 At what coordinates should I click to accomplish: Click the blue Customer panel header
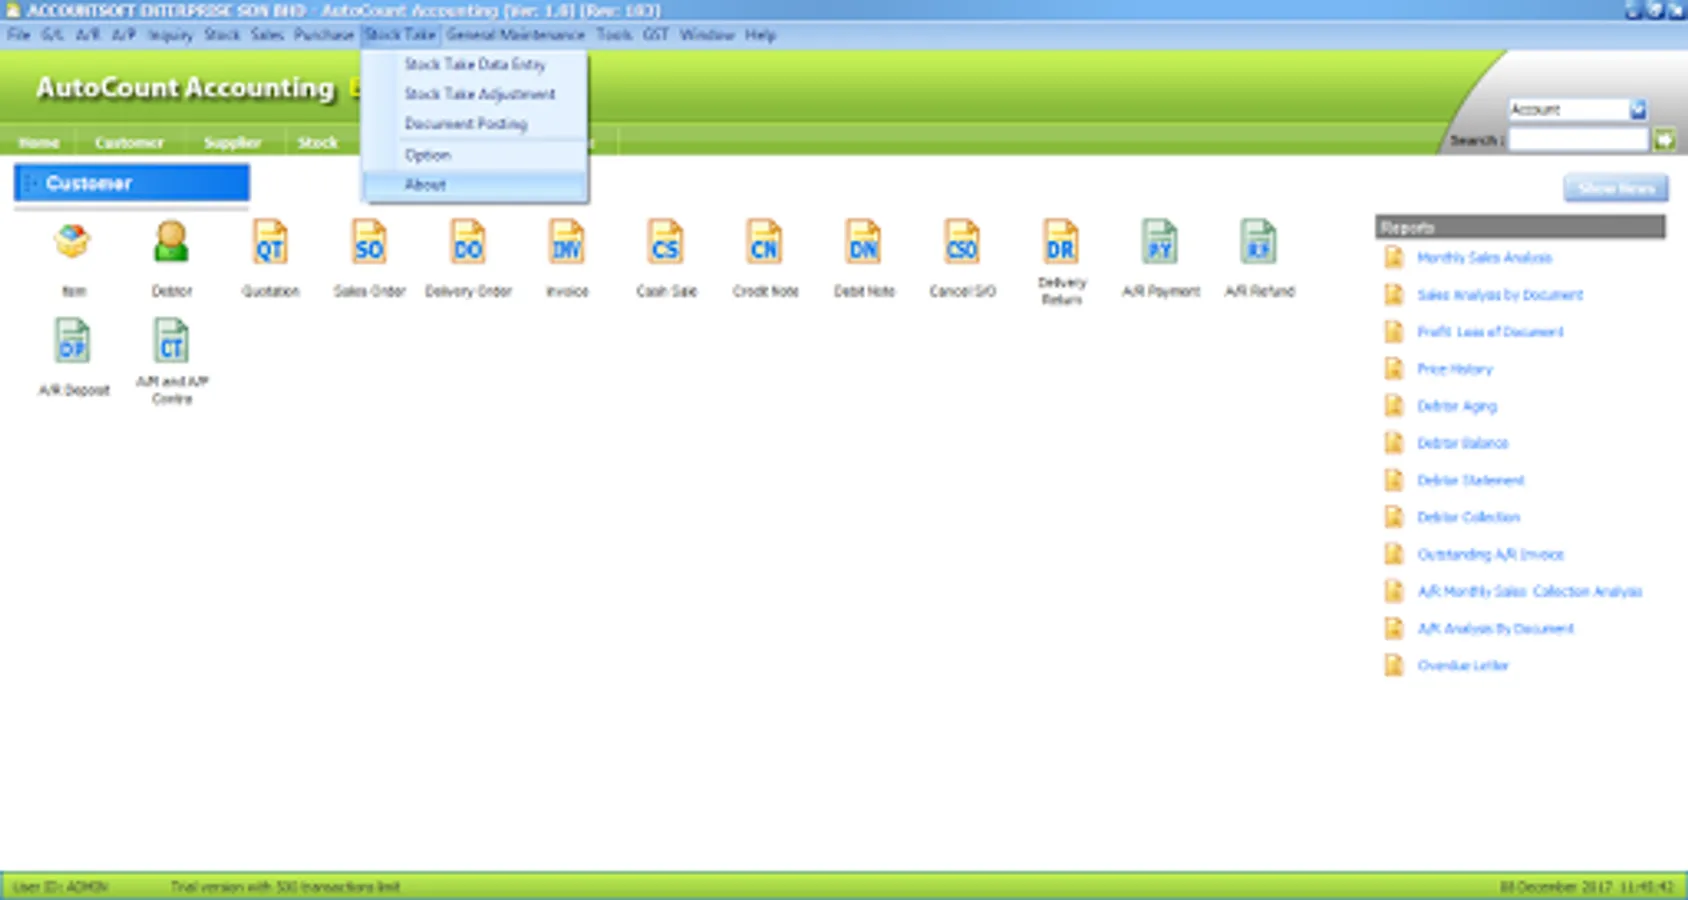(x=132, y=183)
